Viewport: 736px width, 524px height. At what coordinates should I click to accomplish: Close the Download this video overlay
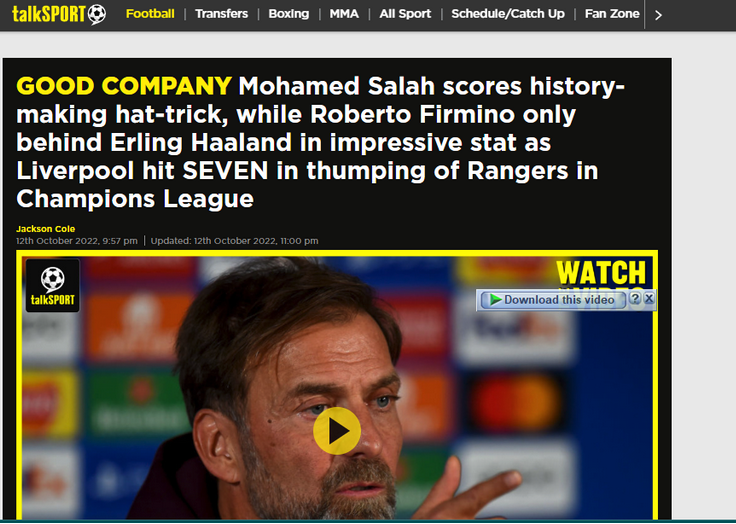click(649, 298)
